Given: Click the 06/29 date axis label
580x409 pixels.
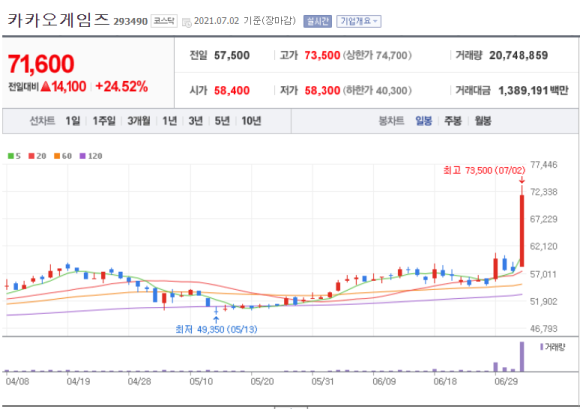Looking at the screenshot, I should point(506,381).
